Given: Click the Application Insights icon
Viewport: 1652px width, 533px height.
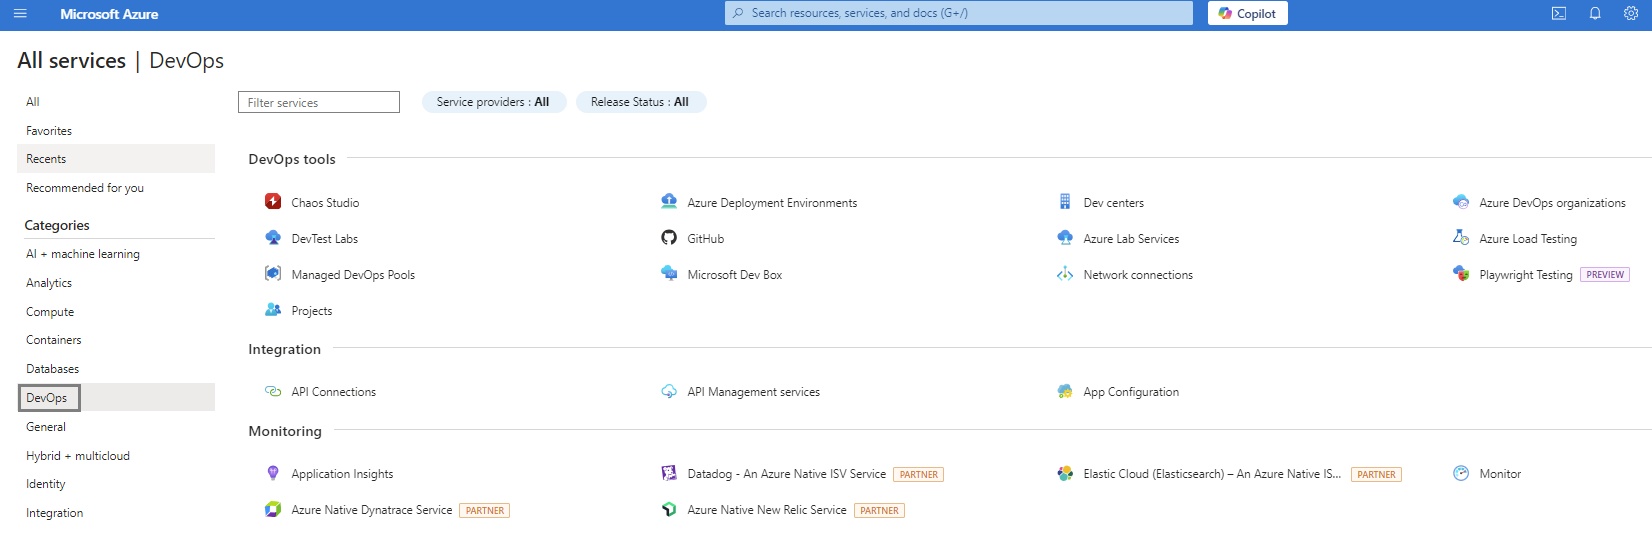Looking at the screenshot, I should pos(273,473).
